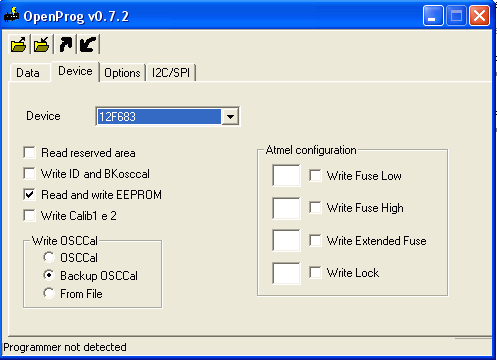Click the Fuse Low value field
The image size is (497, 361).
tap(286, 175)
